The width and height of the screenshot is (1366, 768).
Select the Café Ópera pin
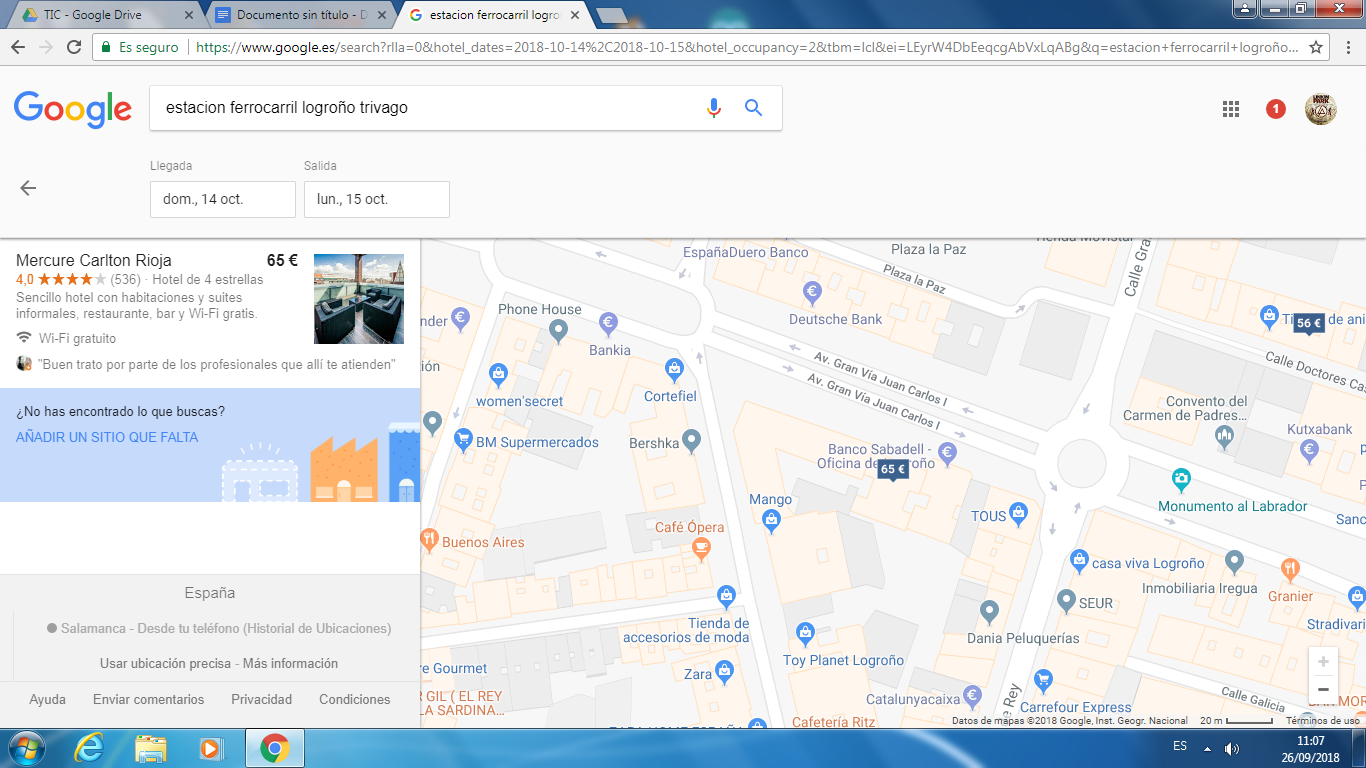click(x=701, y=547)
